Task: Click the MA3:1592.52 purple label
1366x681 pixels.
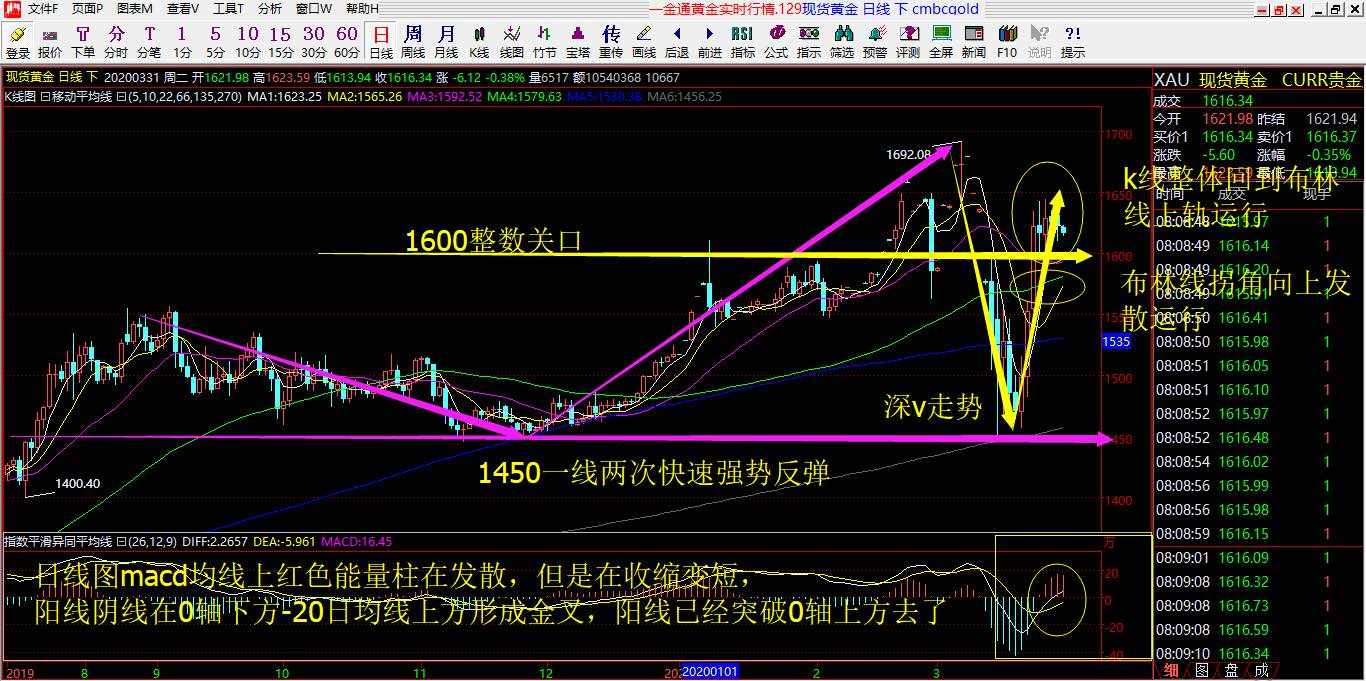Action: [x=445, y=97]
